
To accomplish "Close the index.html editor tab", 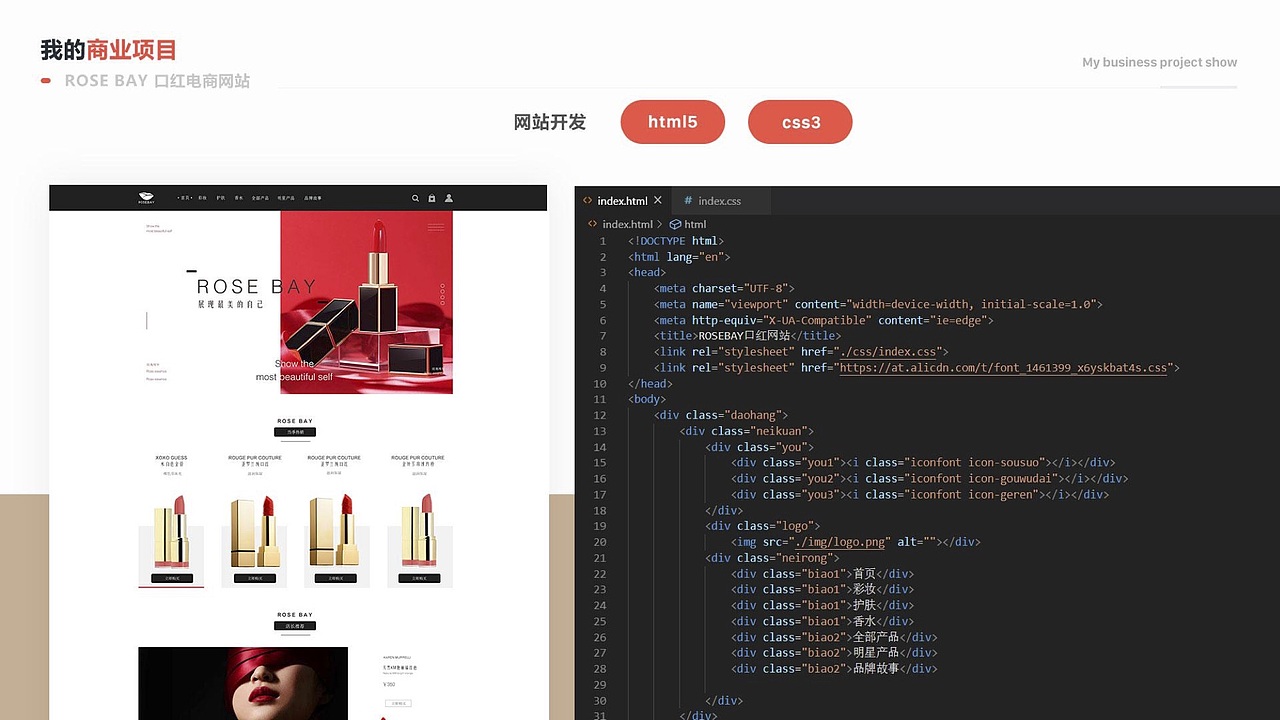I will coord(658,200).
